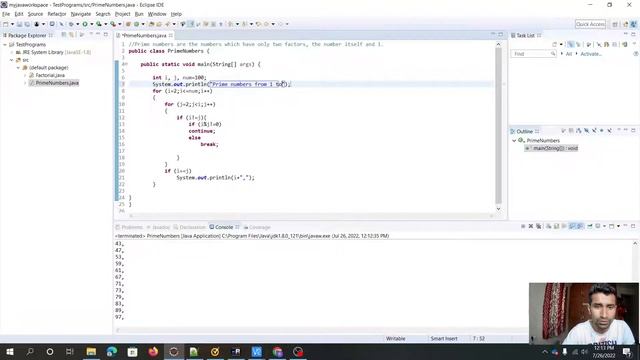This screenshot has width=640, height=360.
Task: Click the All filter link in Task List
Action: pos(569,54)
